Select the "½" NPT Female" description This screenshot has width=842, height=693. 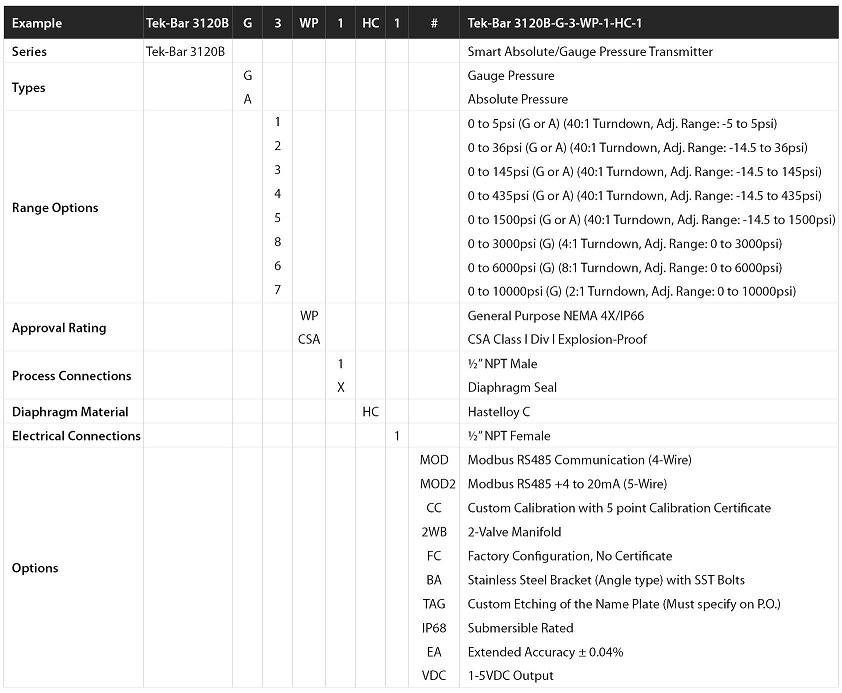coord(509,436)
